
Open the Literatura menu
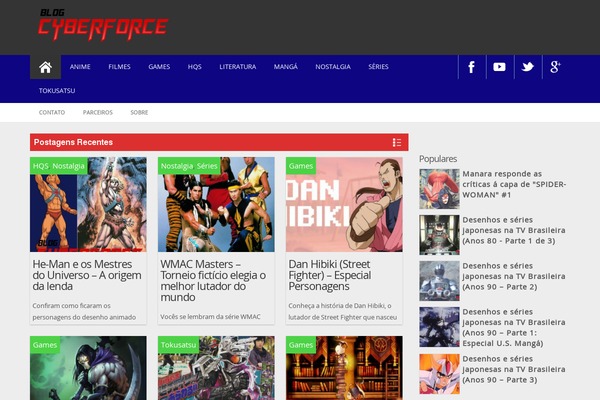point(238,67)
